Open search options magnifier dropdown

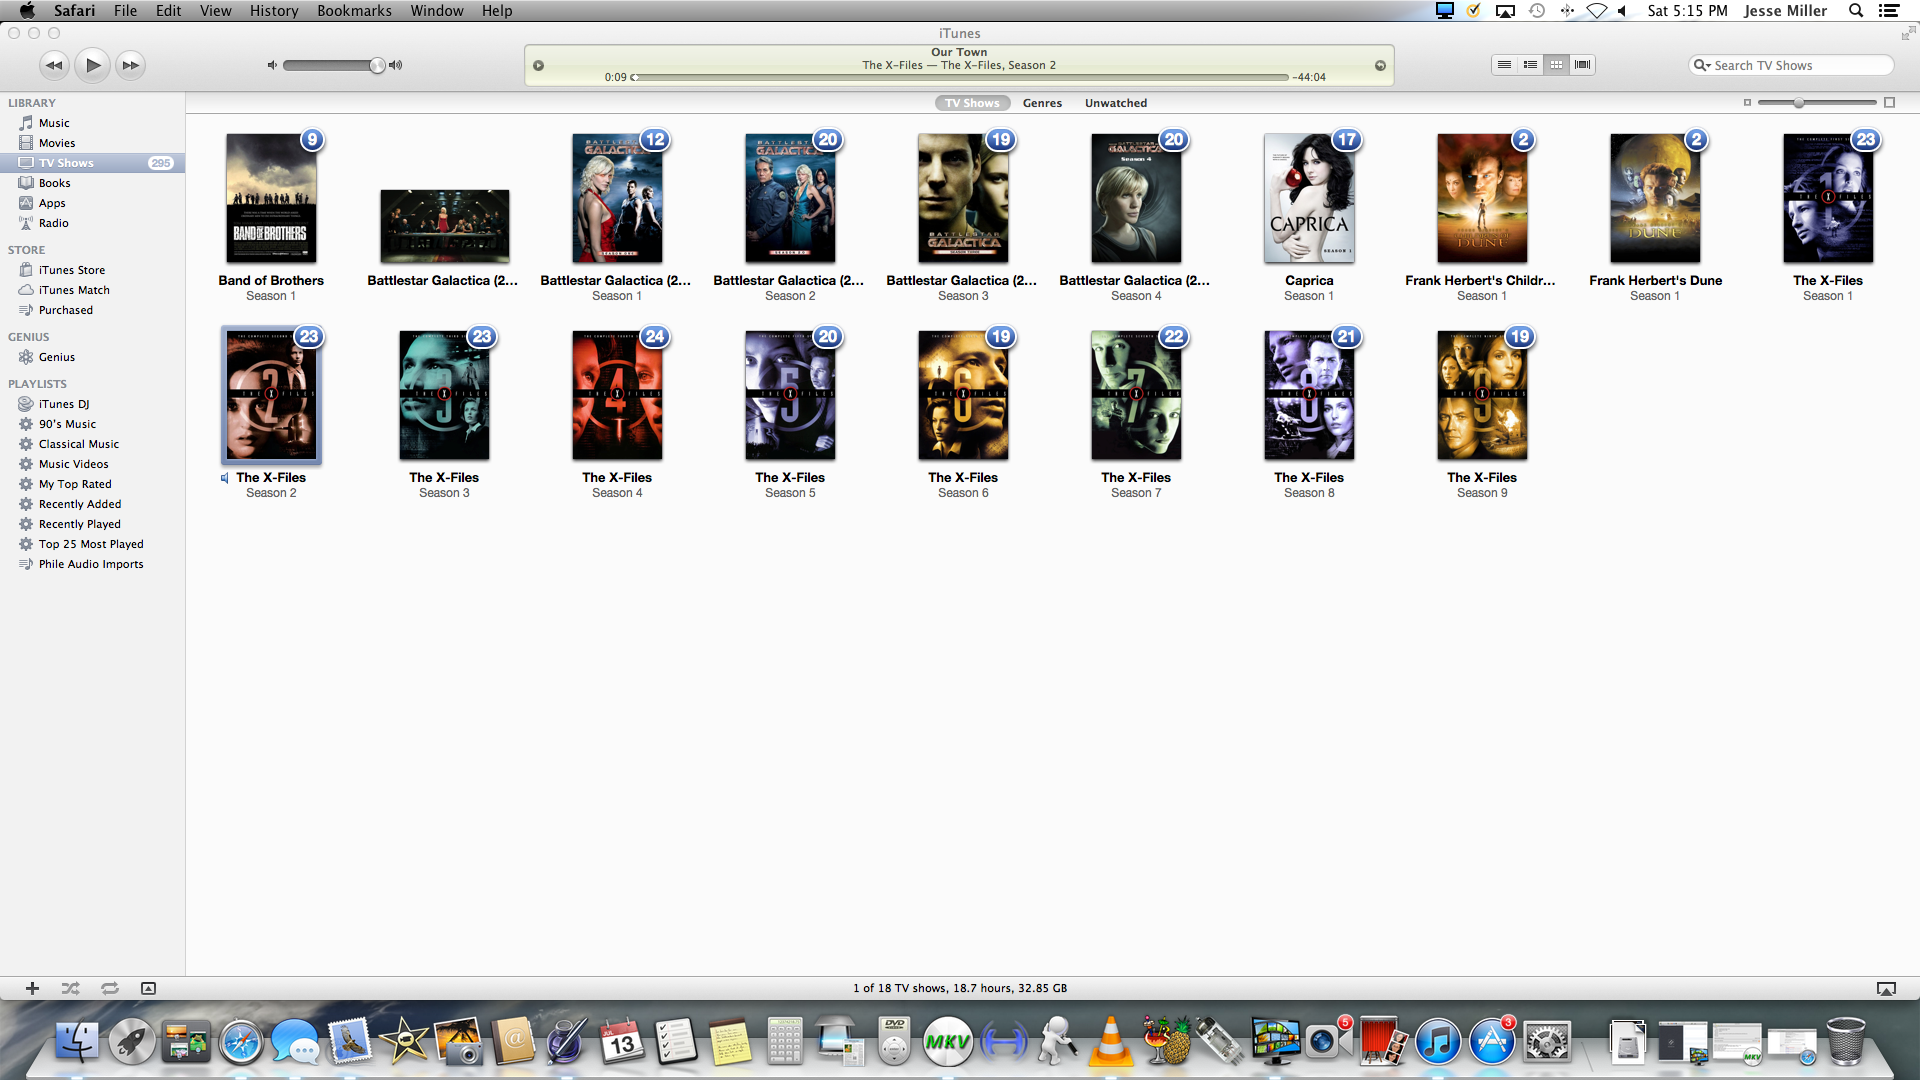tap(1701, 65)
